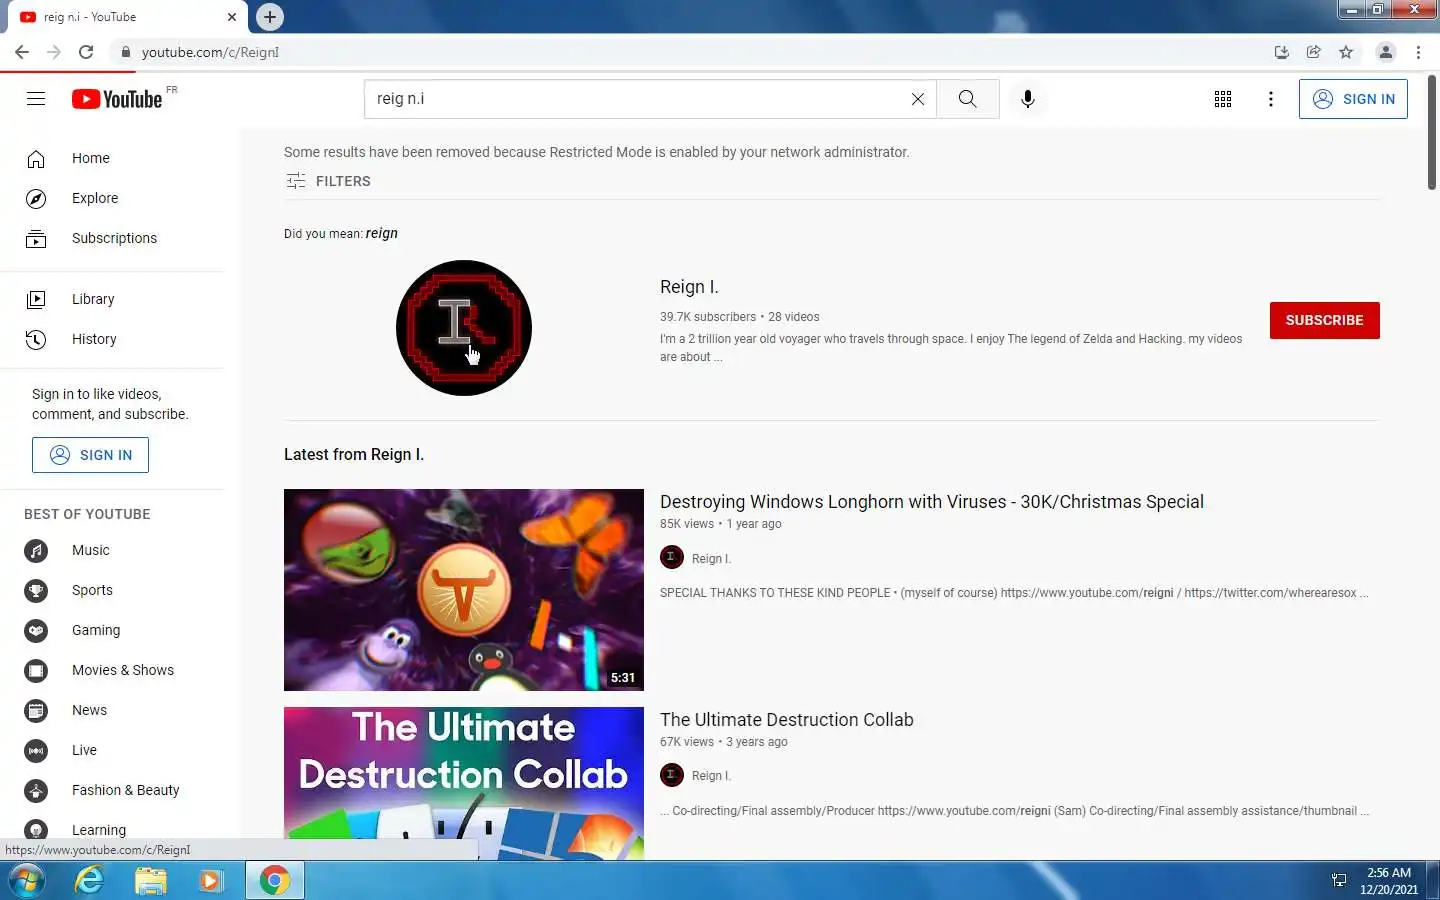
Task: Click Reign I. name under Longhorn video
Action: pyautogui.click(x=711, y=559)
